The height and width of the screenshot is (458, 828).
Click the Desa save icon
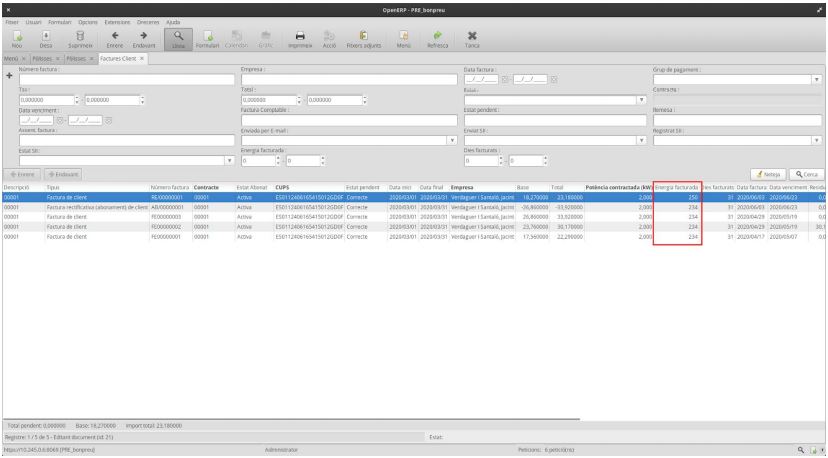point(46,37)
